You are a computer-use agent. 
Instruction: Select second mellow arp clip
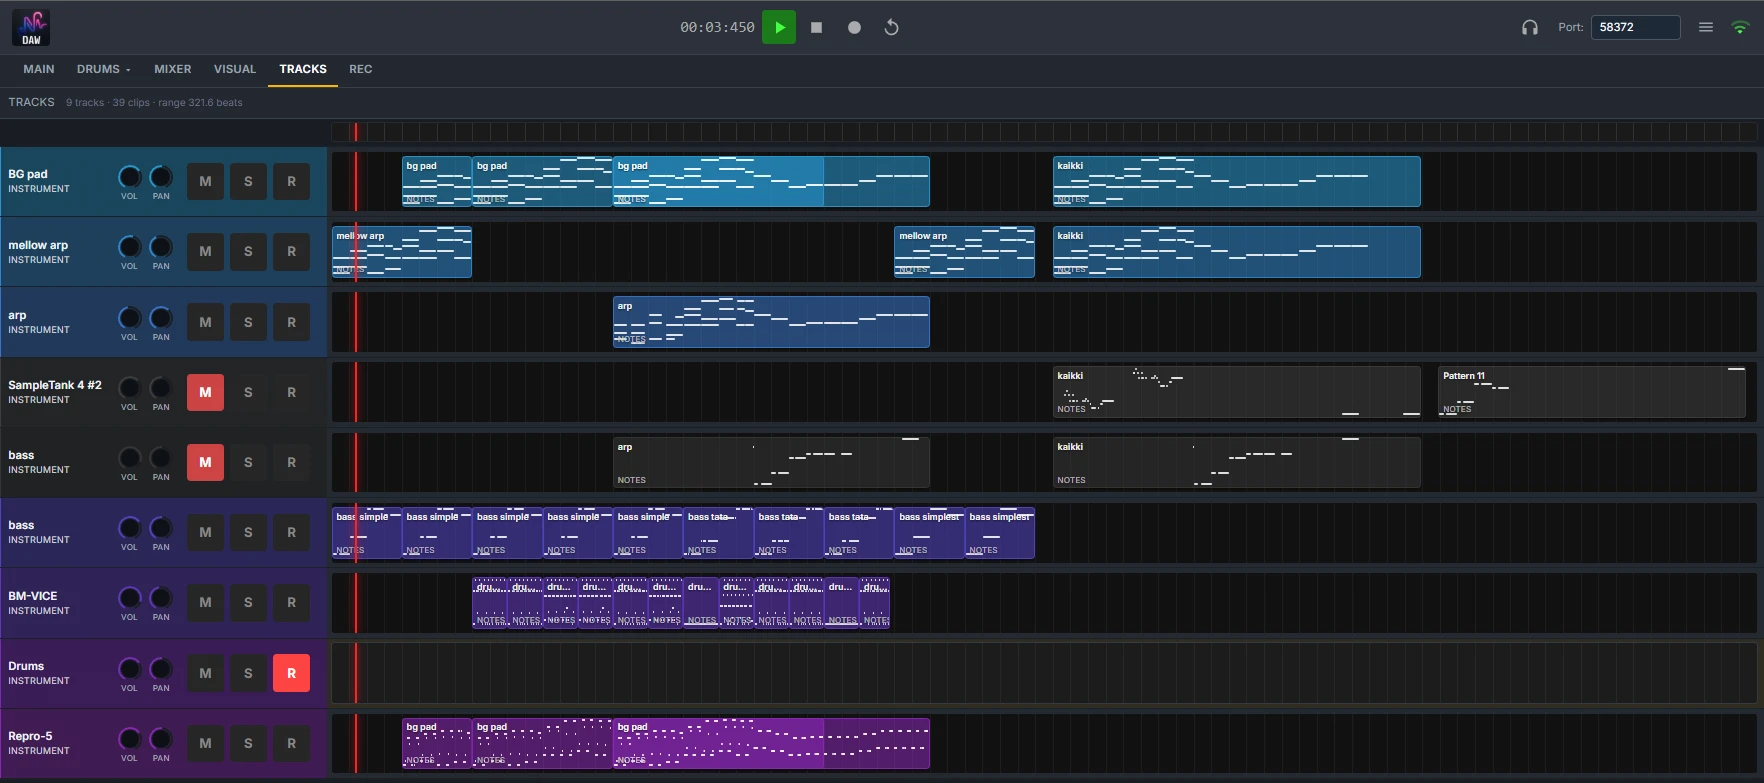964,252
